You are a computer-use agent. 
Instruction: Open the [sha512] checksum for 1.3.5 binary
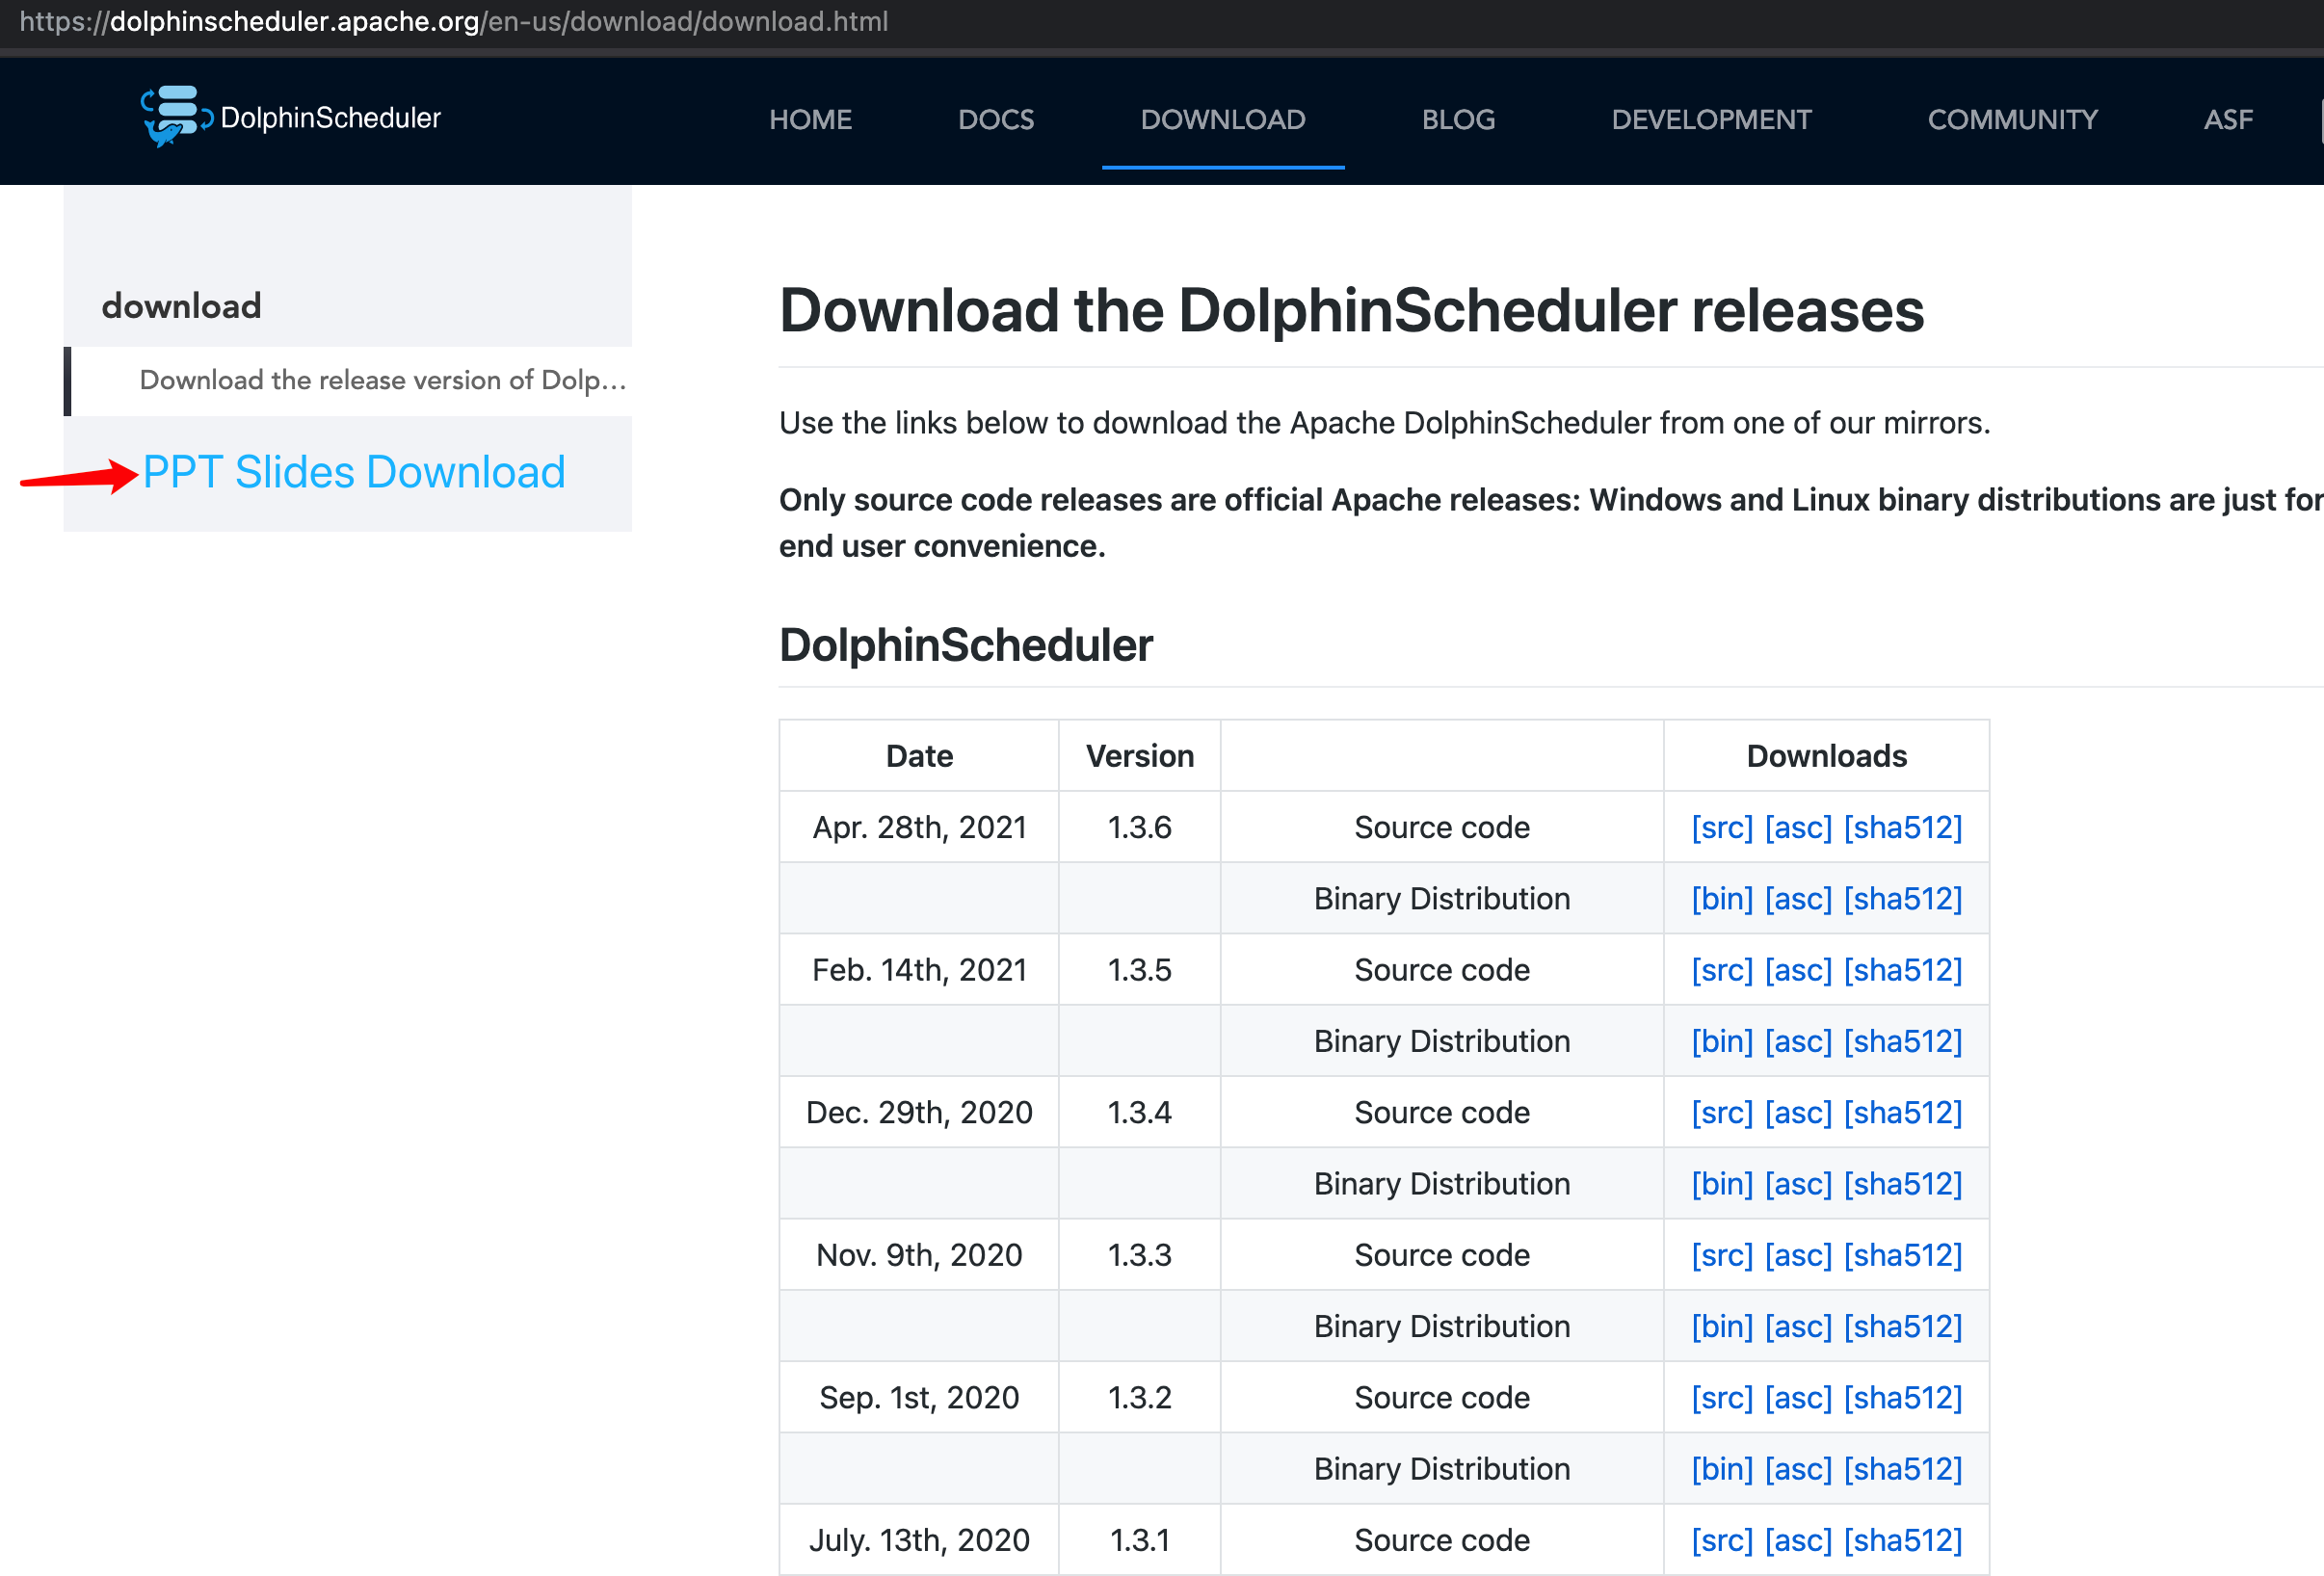[1902, 1042]
